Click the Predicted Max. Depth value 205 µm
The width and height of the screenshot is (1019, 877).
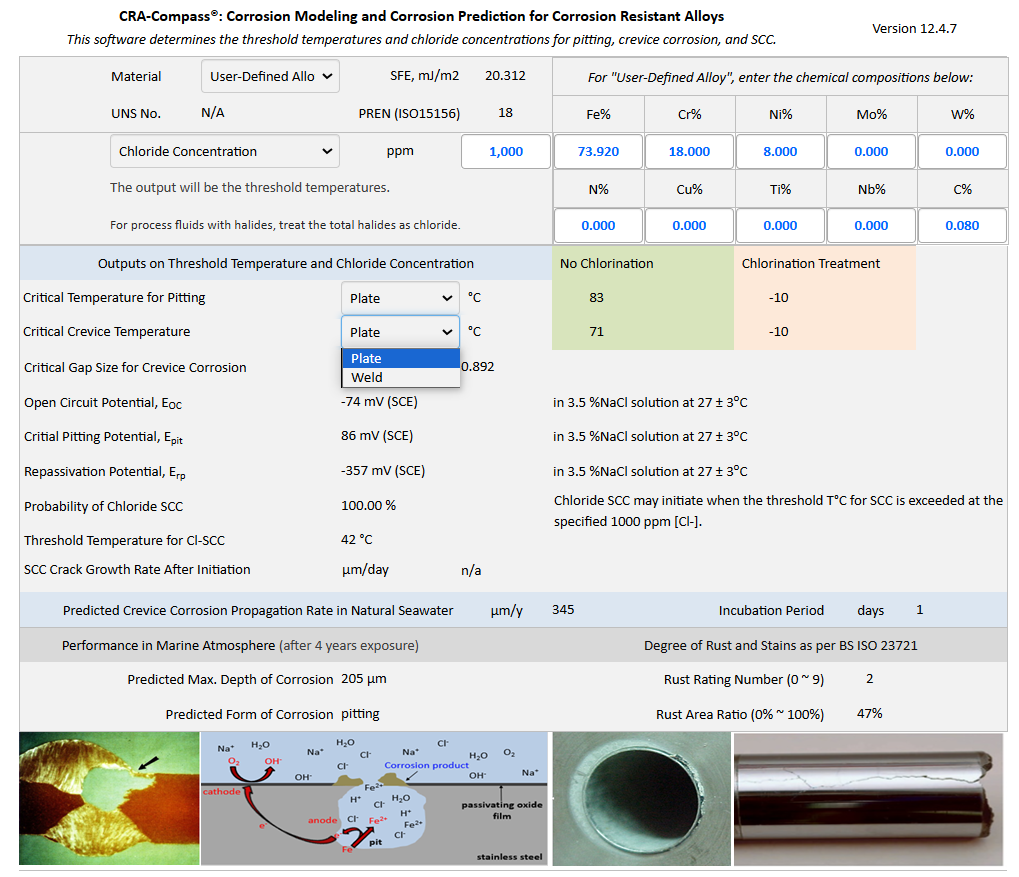click(x=363, y=679)
